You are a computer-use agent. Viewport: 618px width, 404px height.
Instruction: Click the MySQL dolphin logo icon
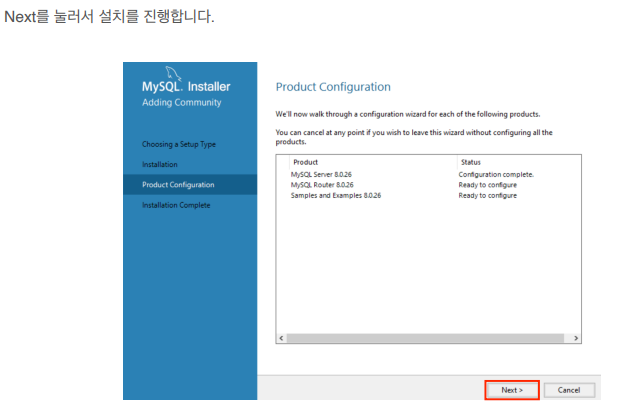(x=173, y=73)
